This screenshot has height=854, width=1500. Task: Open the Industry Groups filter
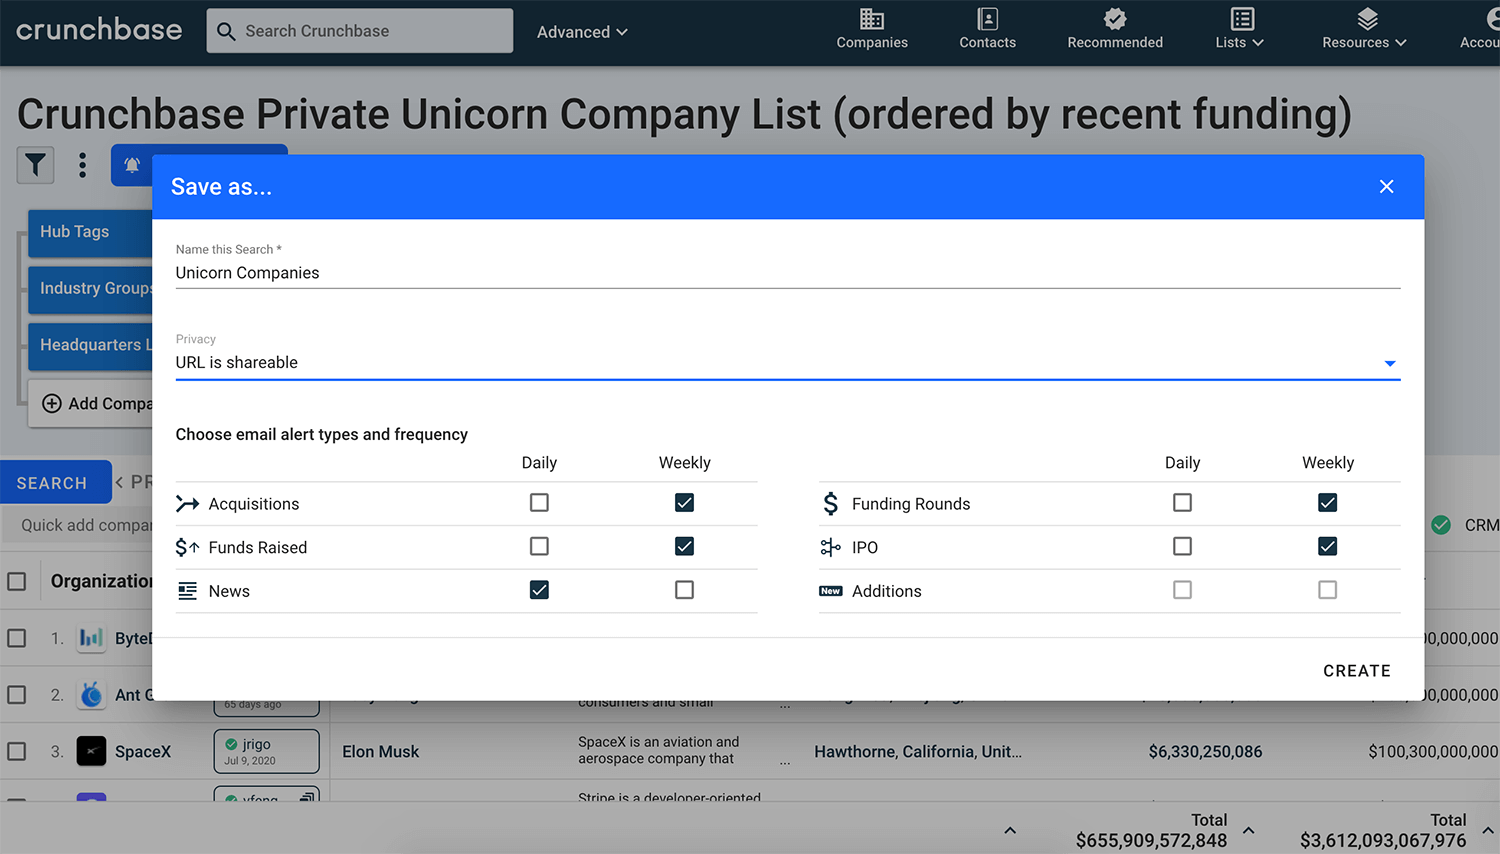tap(90, 288)
